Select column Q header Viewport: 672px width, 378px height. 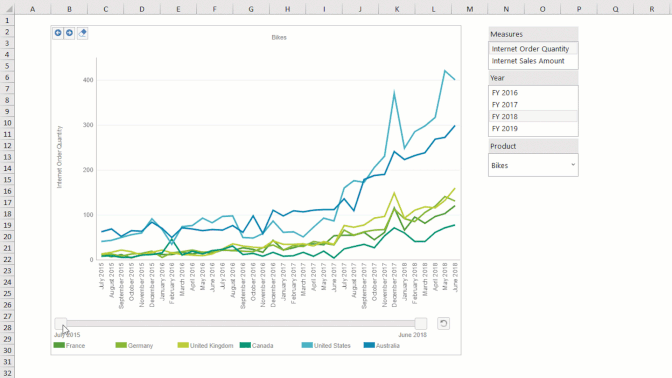[615, 9]
